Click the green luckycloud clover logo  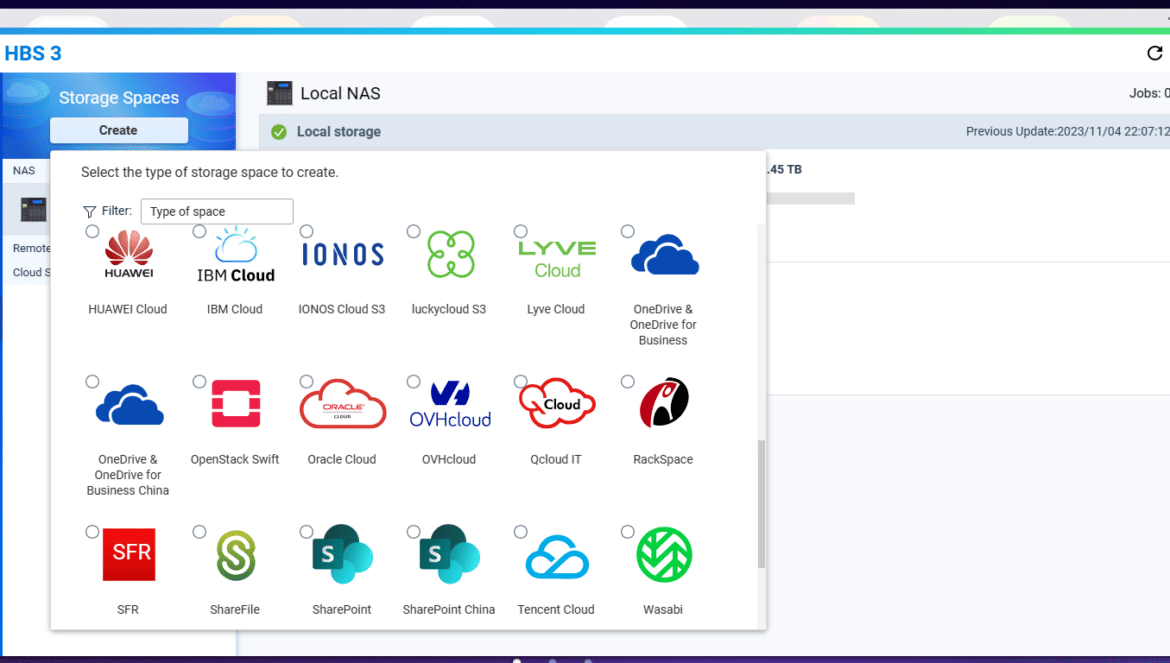(x=451, y=254)
